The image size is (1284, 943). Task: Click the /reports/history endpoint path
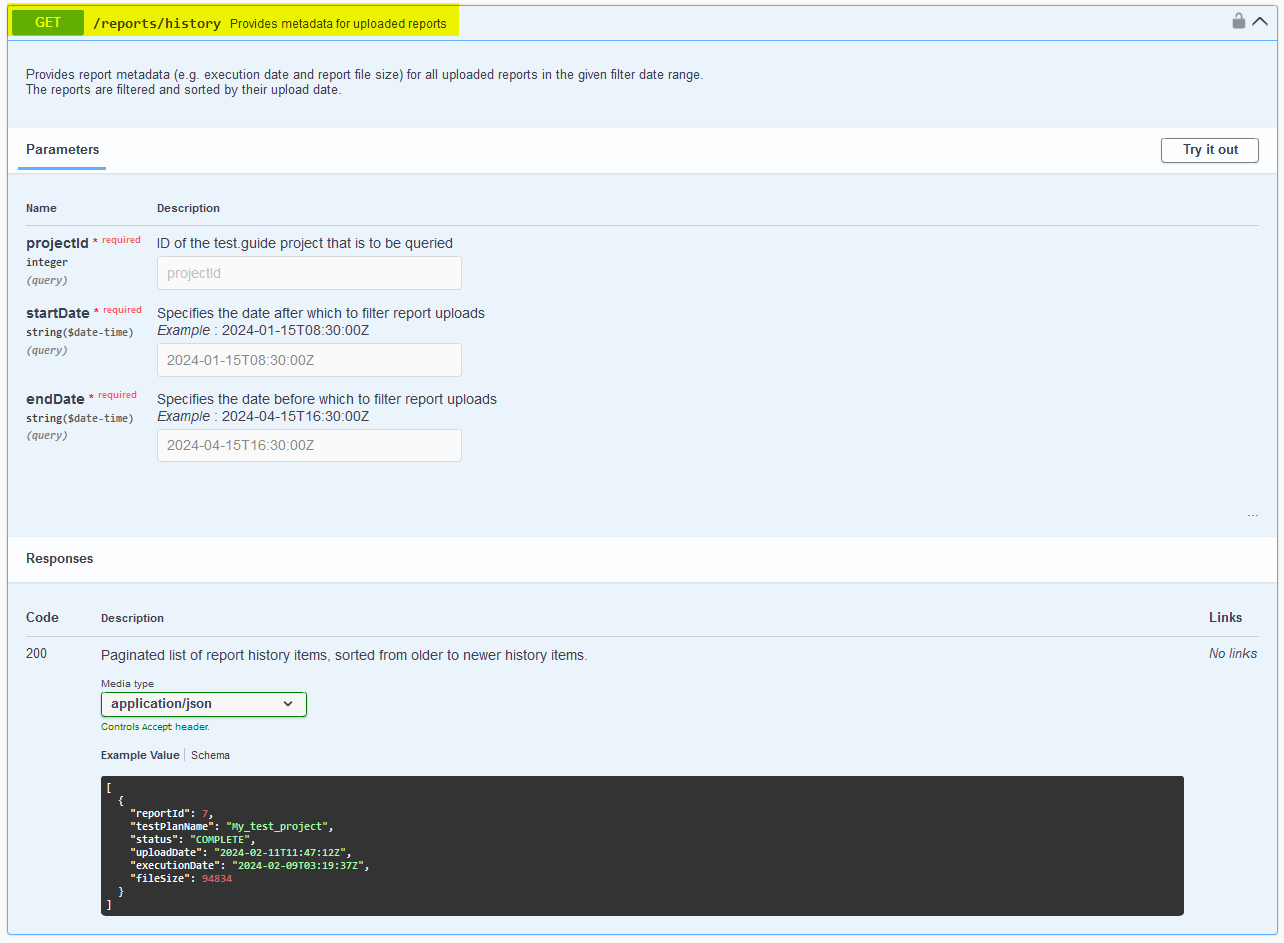coord(156,23)
